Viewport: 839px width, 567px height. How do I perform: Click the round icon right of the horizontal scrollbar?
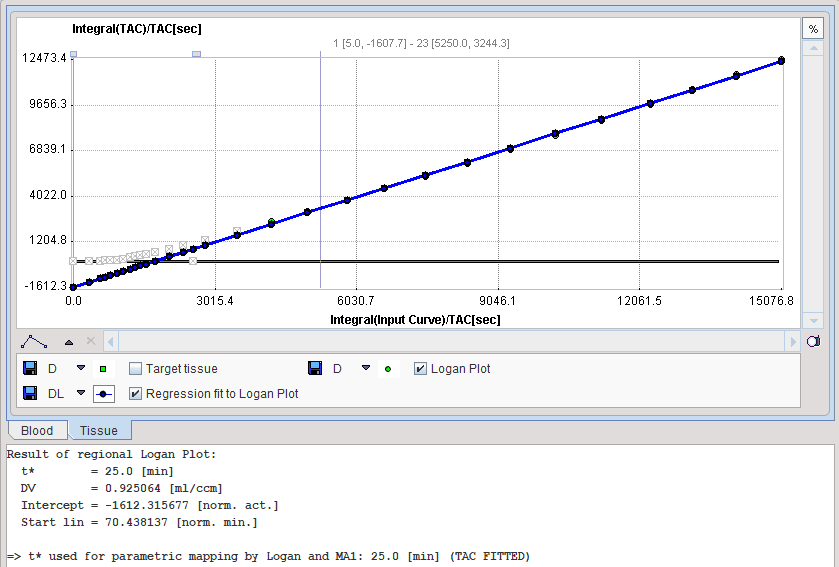click(x=813, y=341)
